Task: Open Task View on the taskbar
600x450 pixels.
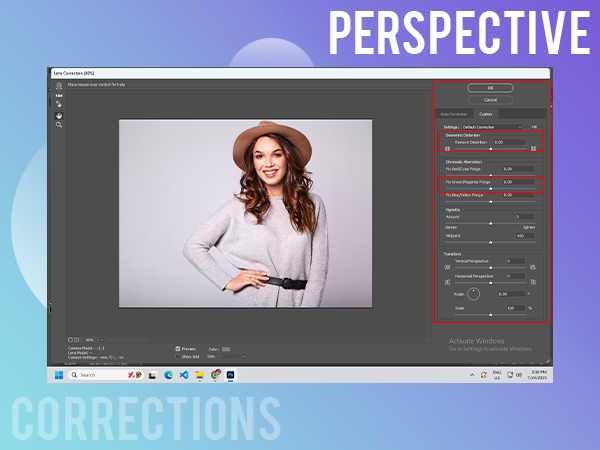Action: point(152,375)
